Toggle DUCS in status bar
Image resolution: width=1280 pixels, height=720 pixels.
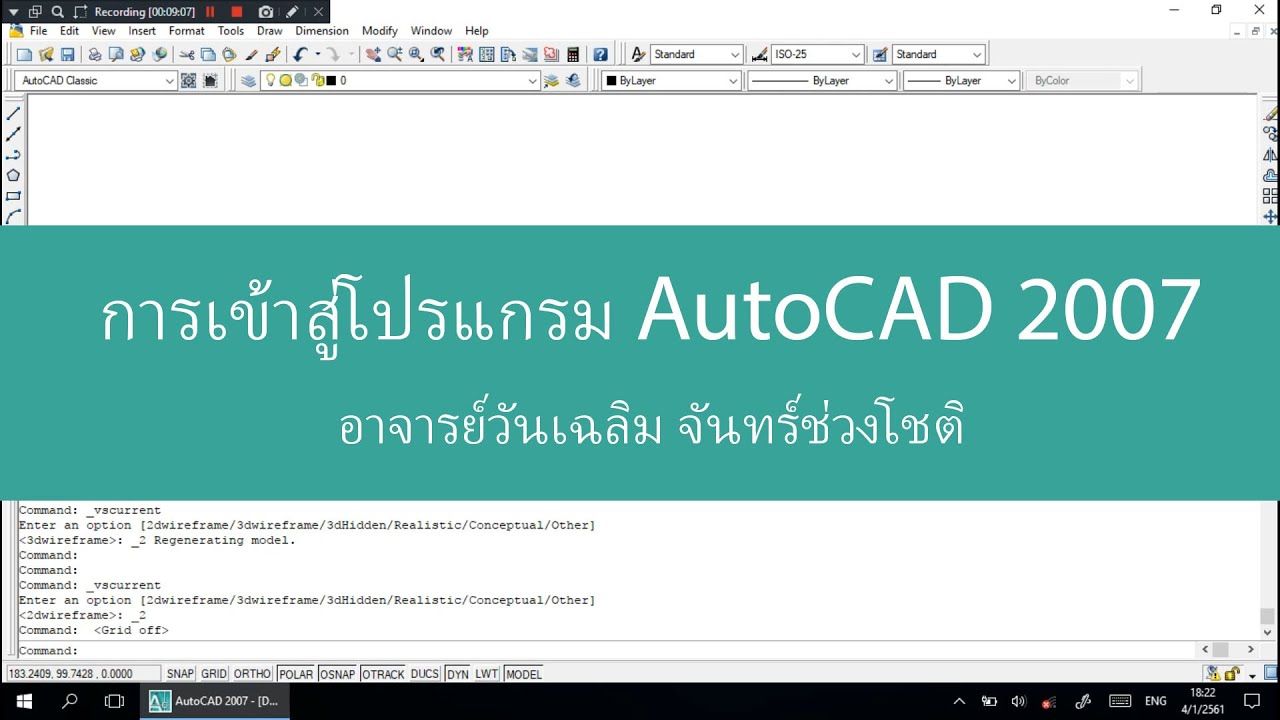click(425, 674)
